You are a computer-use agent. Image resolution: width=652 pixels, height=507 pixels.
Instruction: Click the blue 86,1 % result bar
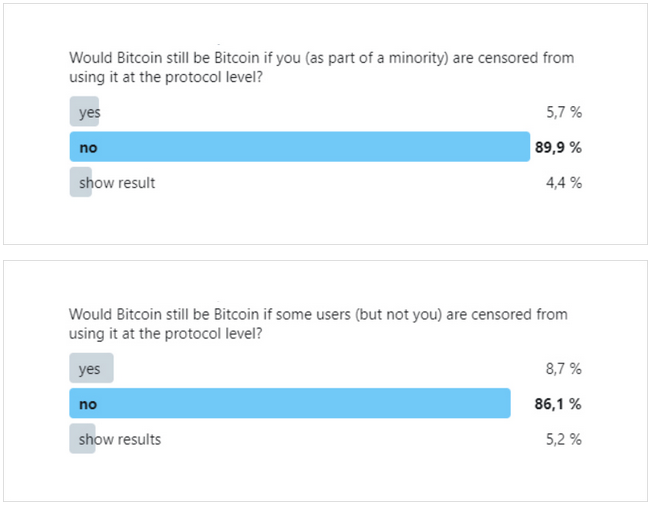coord(290,403)
